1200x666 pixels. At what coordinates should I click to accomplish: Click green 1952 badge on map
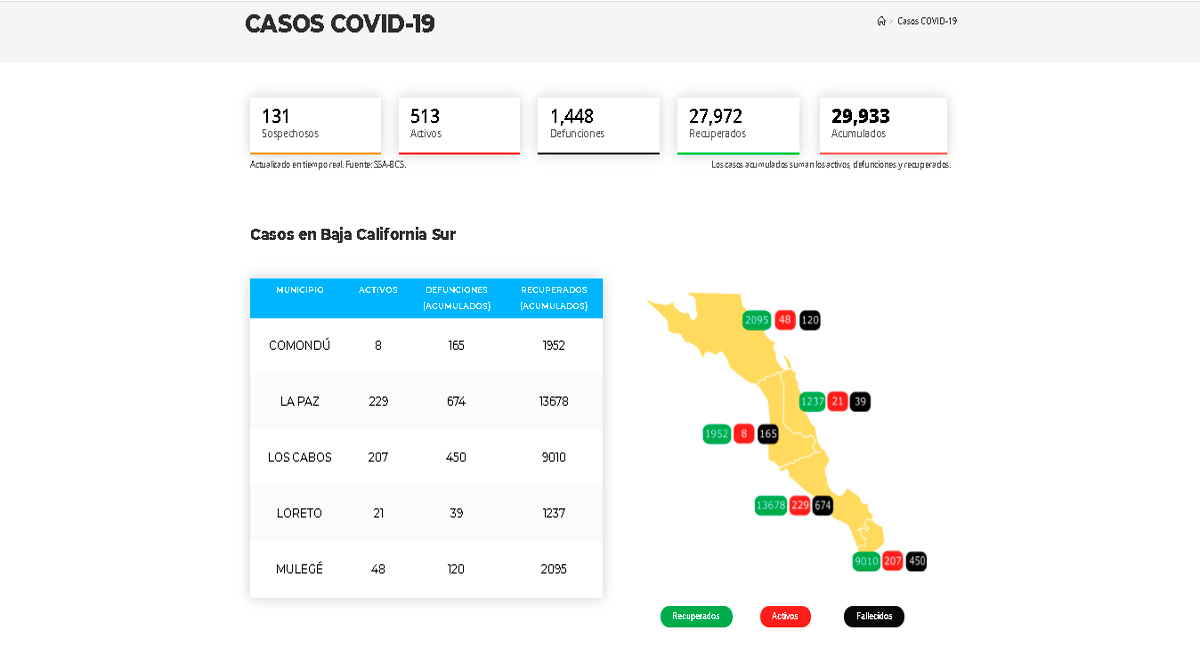point(717,434)
